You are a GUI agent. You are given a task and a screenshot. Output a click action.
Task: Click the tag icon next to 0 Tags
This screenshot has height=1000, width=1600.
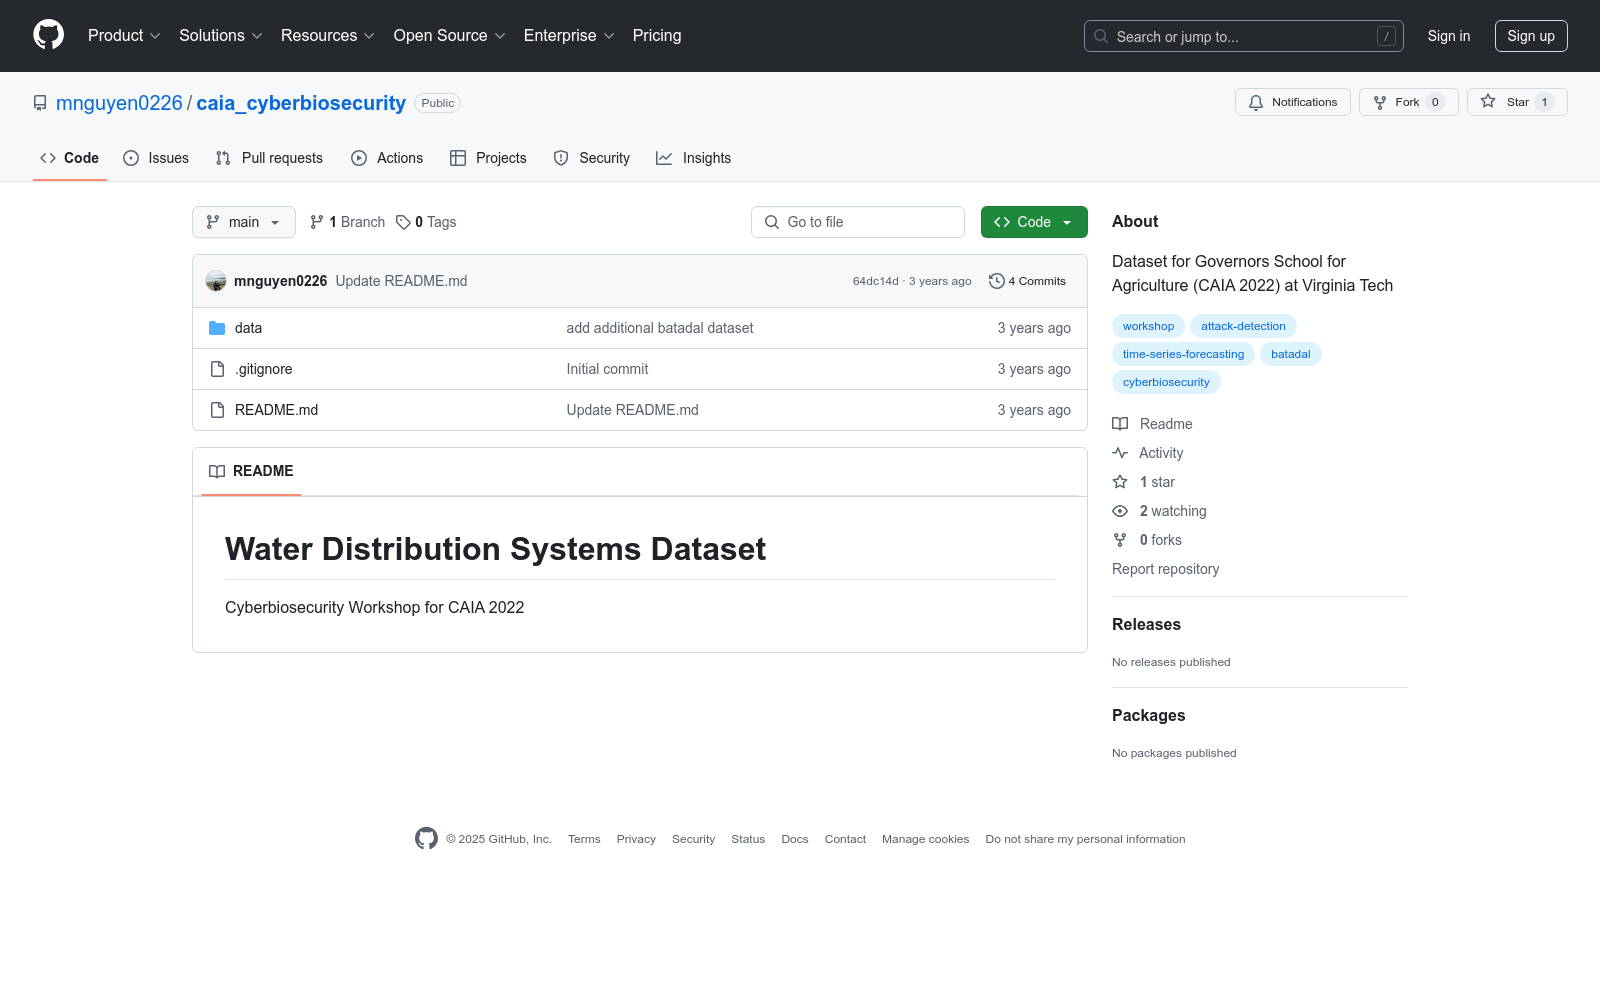coord(403,222)
